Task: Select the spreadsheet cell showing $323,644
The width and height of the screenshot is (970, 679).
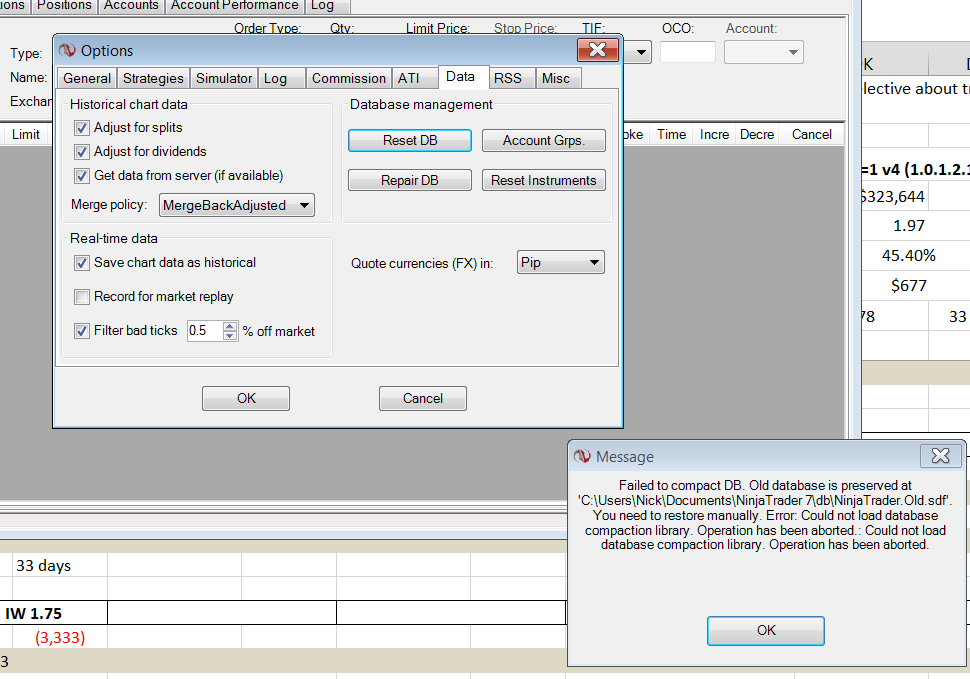Action: pos(895,197)
